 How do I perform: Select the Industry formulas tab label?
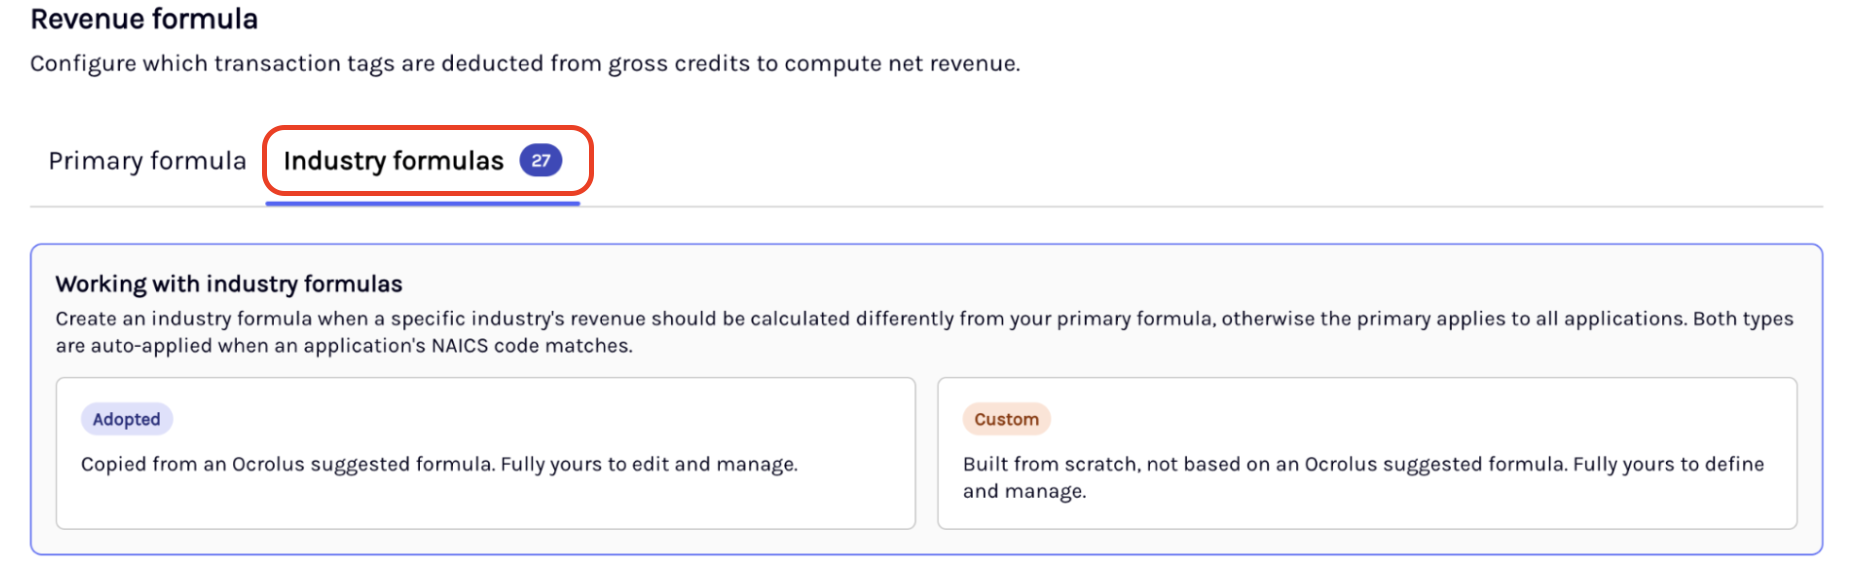coord(393,161)
